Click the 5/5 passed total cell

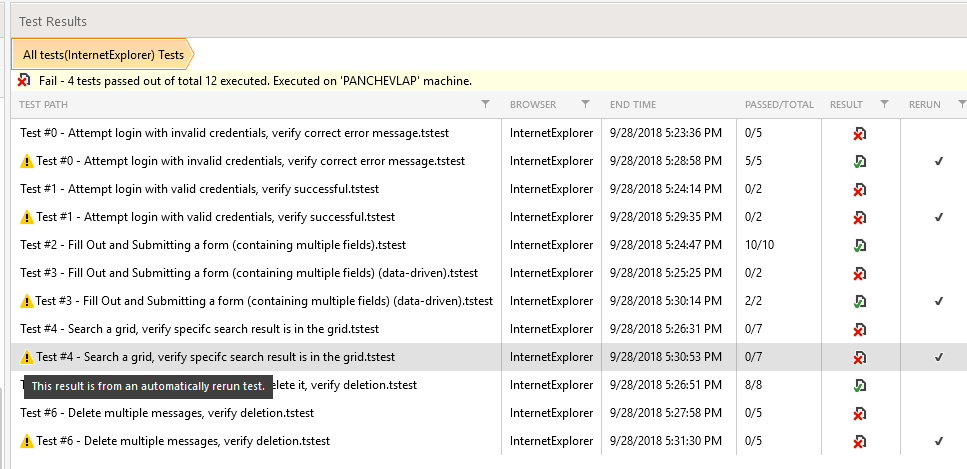753,161
